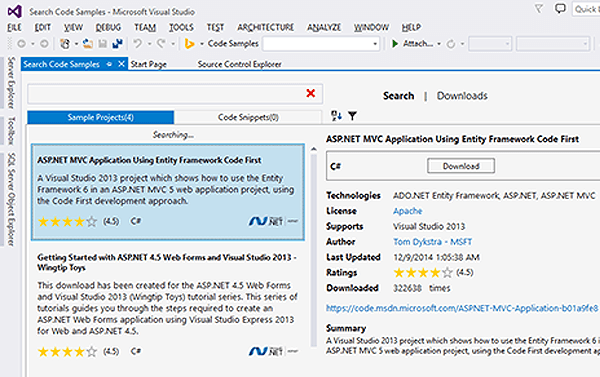The image size is (600, 377).
Task: Open the Bing search provider dropdown
Action: point(202,44)
